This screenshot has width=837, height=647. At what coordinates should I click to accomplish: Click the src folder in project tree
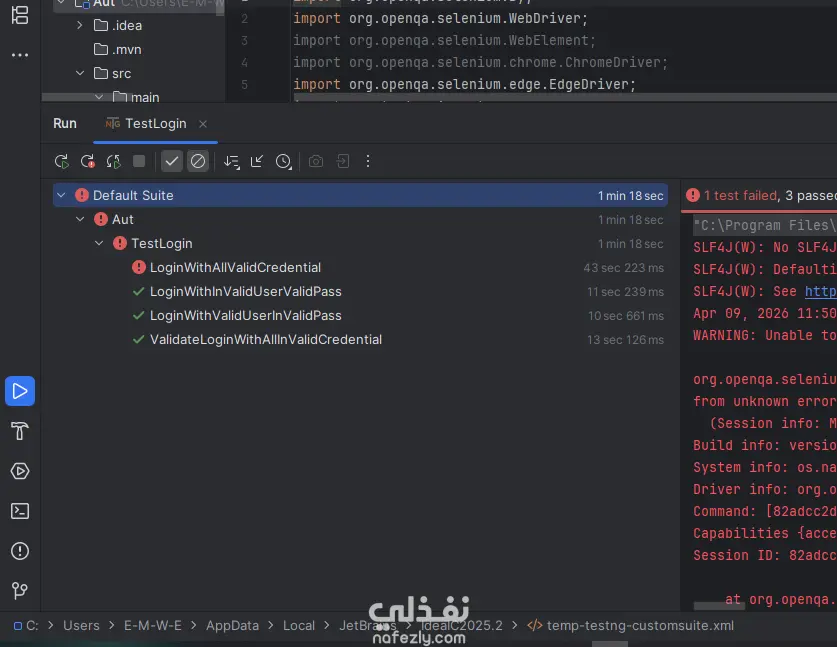(121, 74)
